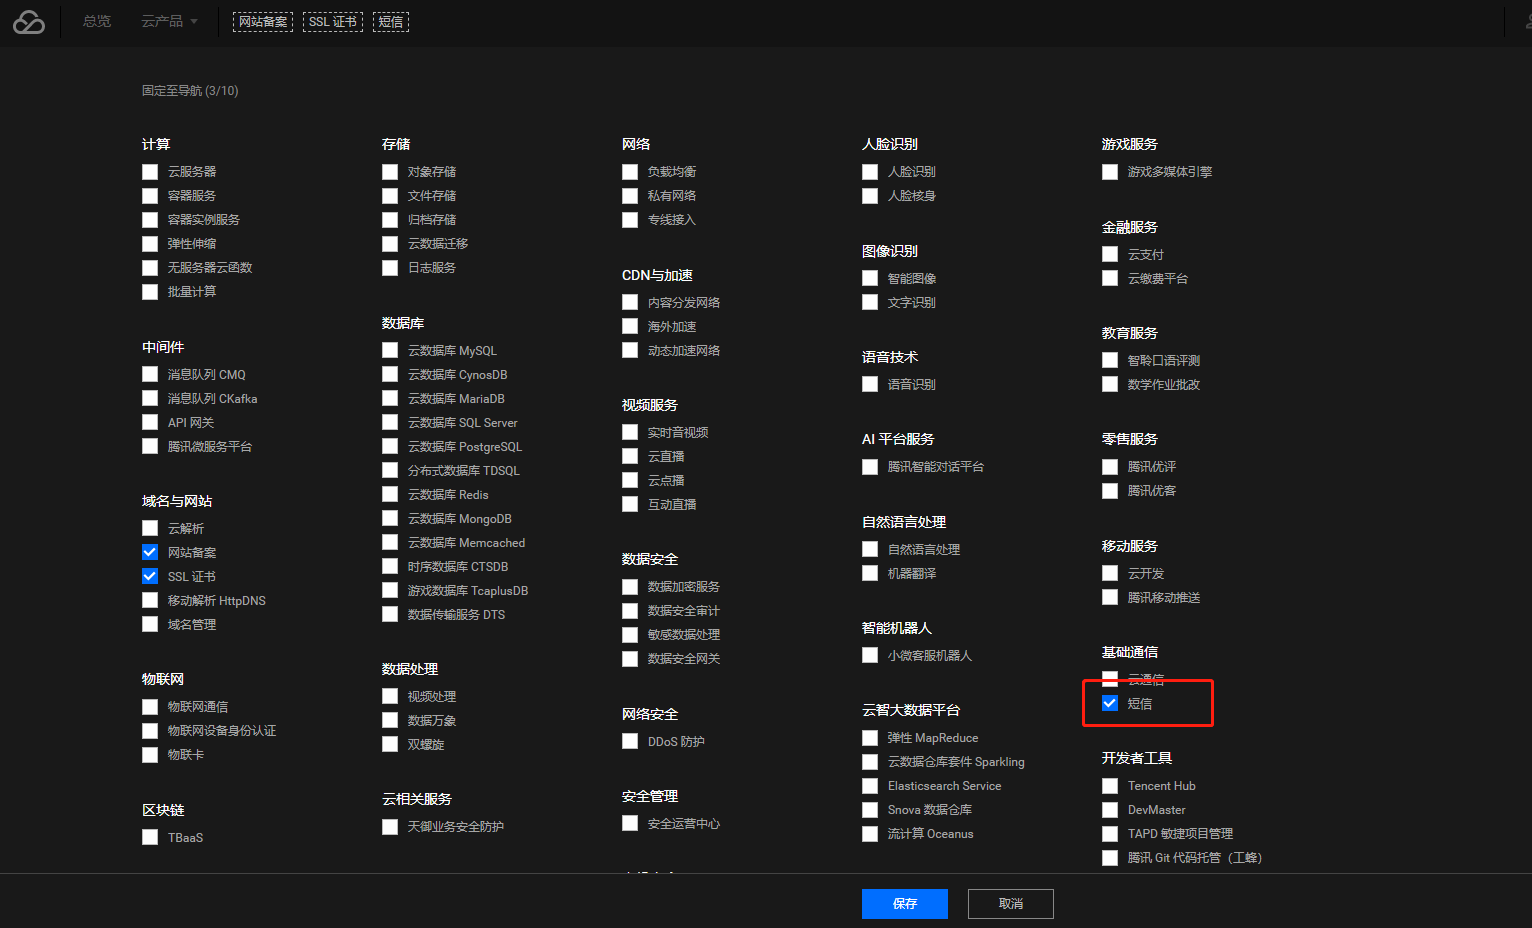Uncheck the 网站备案 checkbox
1532x928 pixels.
coord(150,552)
